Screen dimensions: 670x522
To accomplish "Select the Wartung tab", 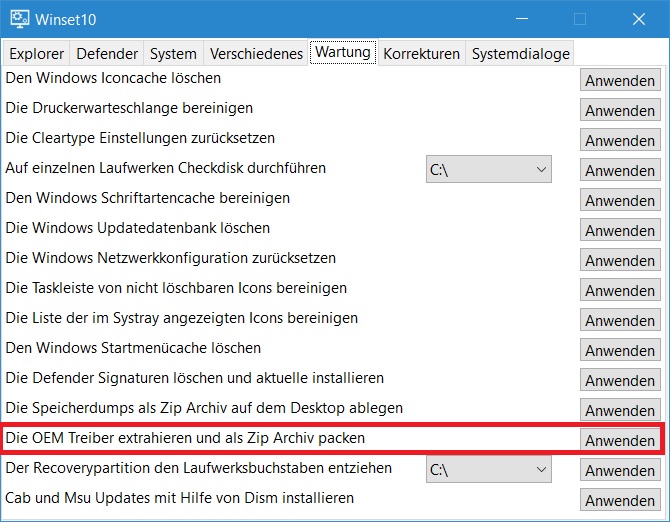I will pyautogui.click(x=343, y=52).
